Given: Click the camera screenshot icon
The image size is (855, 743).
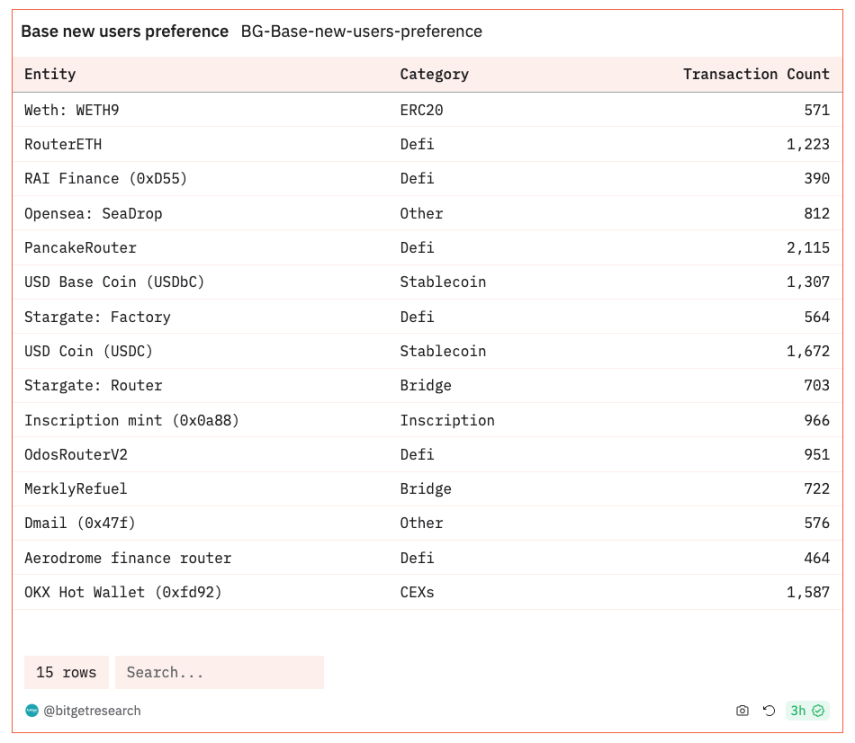Looking at the screenshot, I should tap(742, 711).
